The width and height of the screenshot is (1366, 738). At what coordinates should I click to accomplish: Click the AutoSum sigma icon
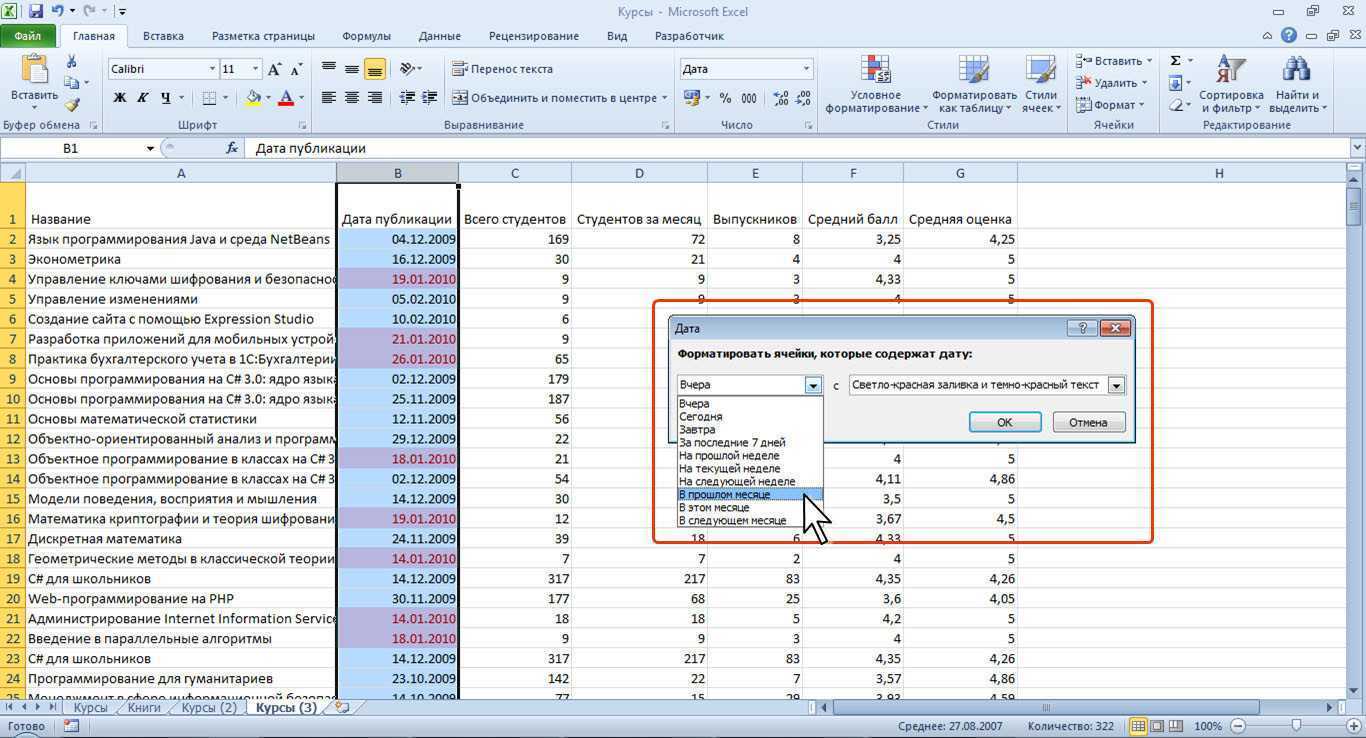click(x=1176, y=61)
